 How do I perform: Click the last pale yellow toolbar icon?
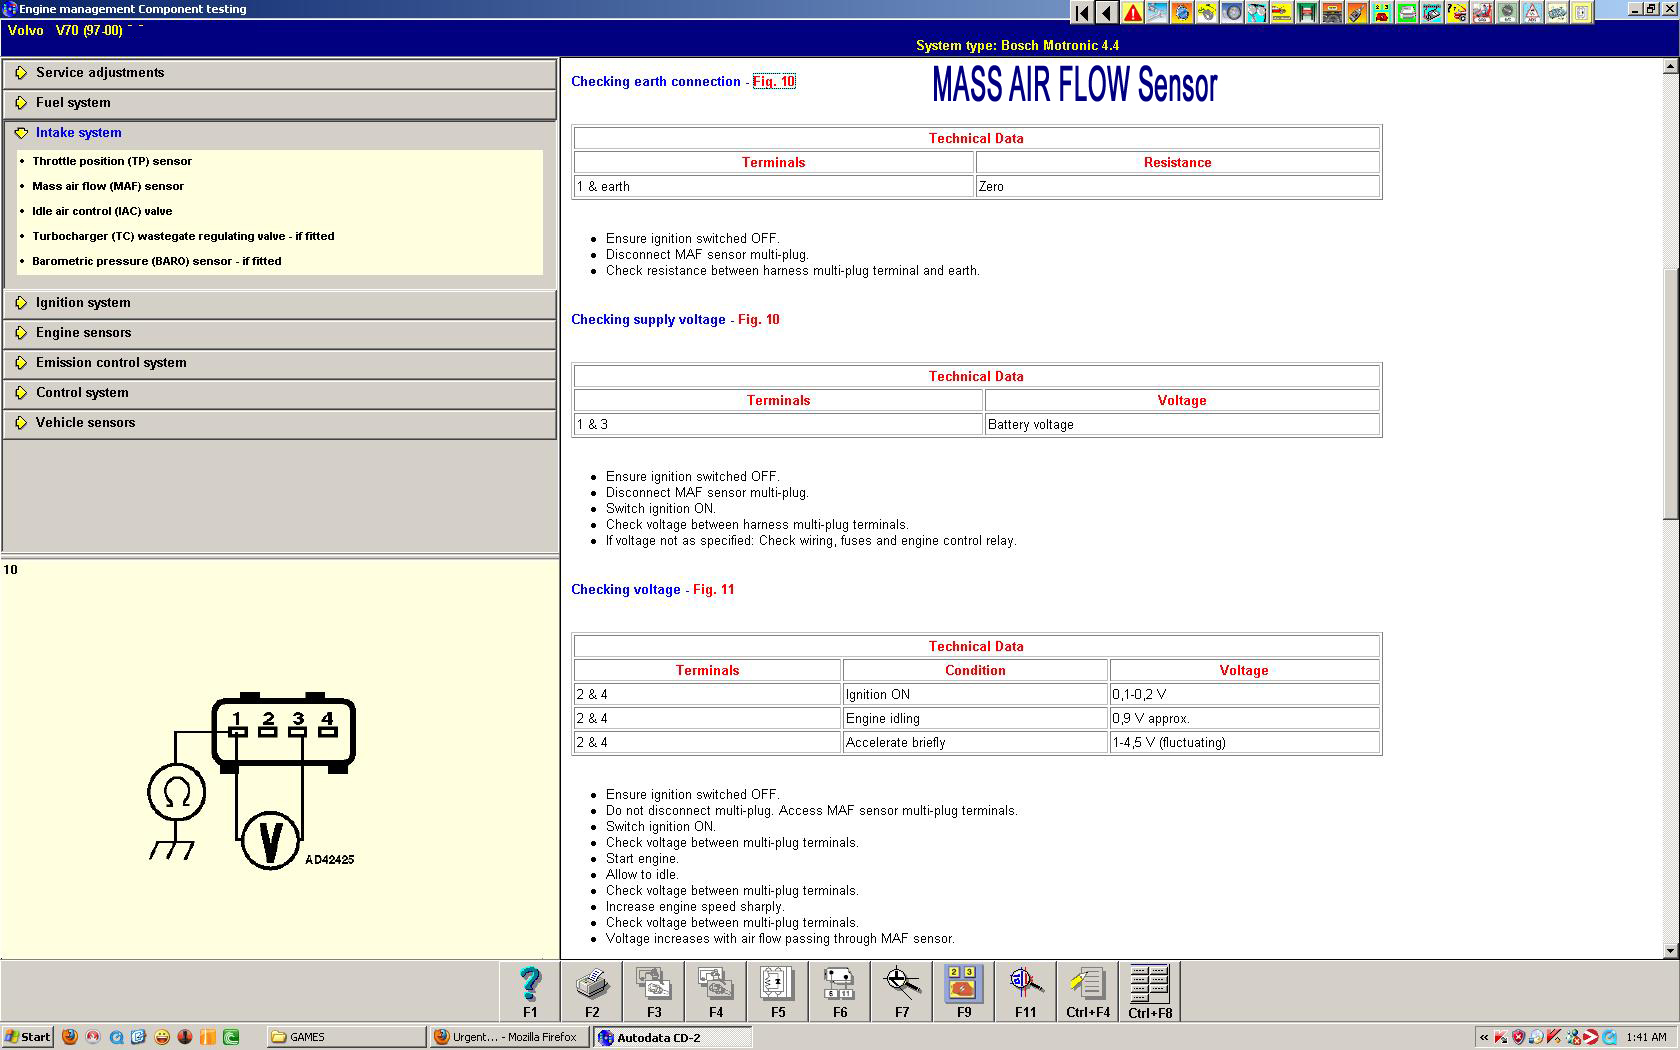1581,12
